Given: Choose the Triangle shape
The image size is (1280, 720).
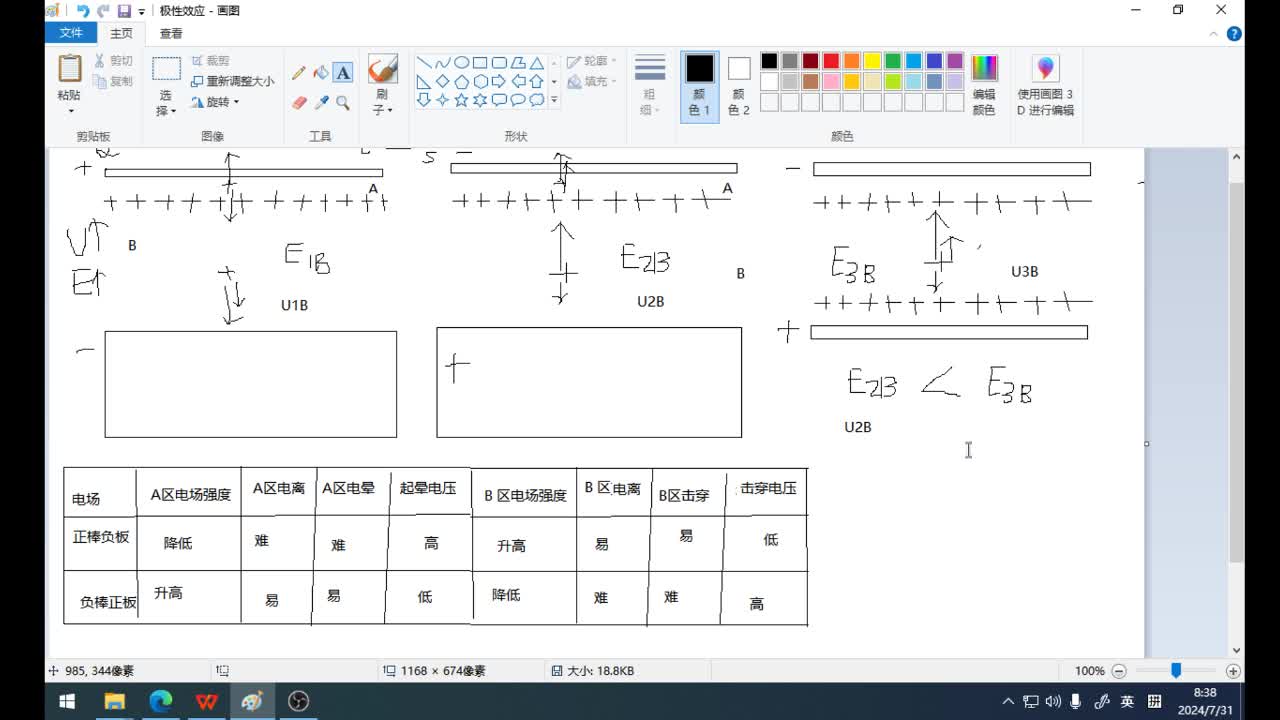Looking at the screenshot, I should 537,62.
